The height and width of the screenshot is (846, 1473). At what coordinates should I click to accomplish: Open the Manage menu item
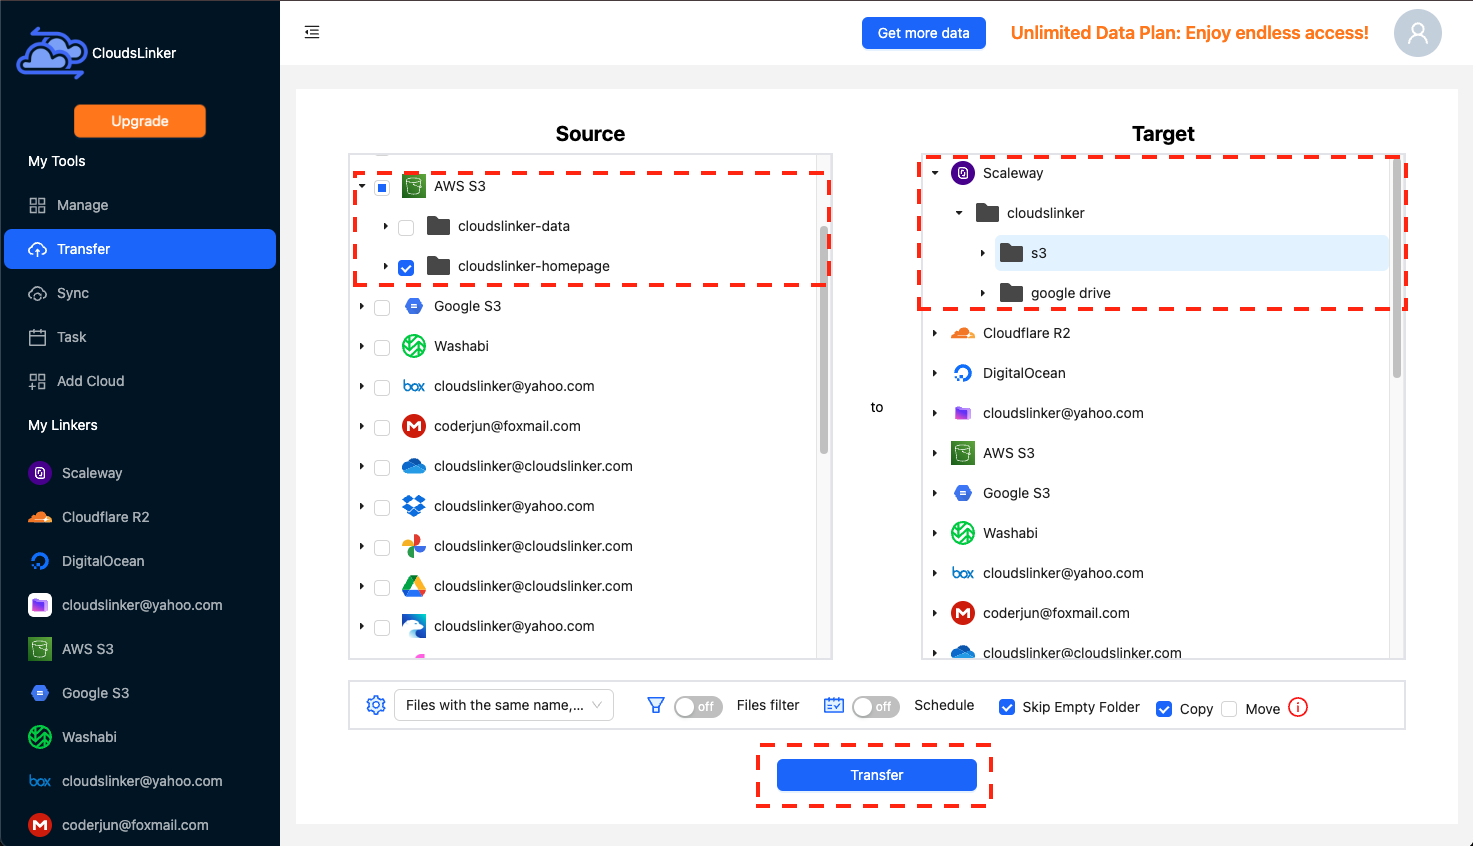pos(140,205)
